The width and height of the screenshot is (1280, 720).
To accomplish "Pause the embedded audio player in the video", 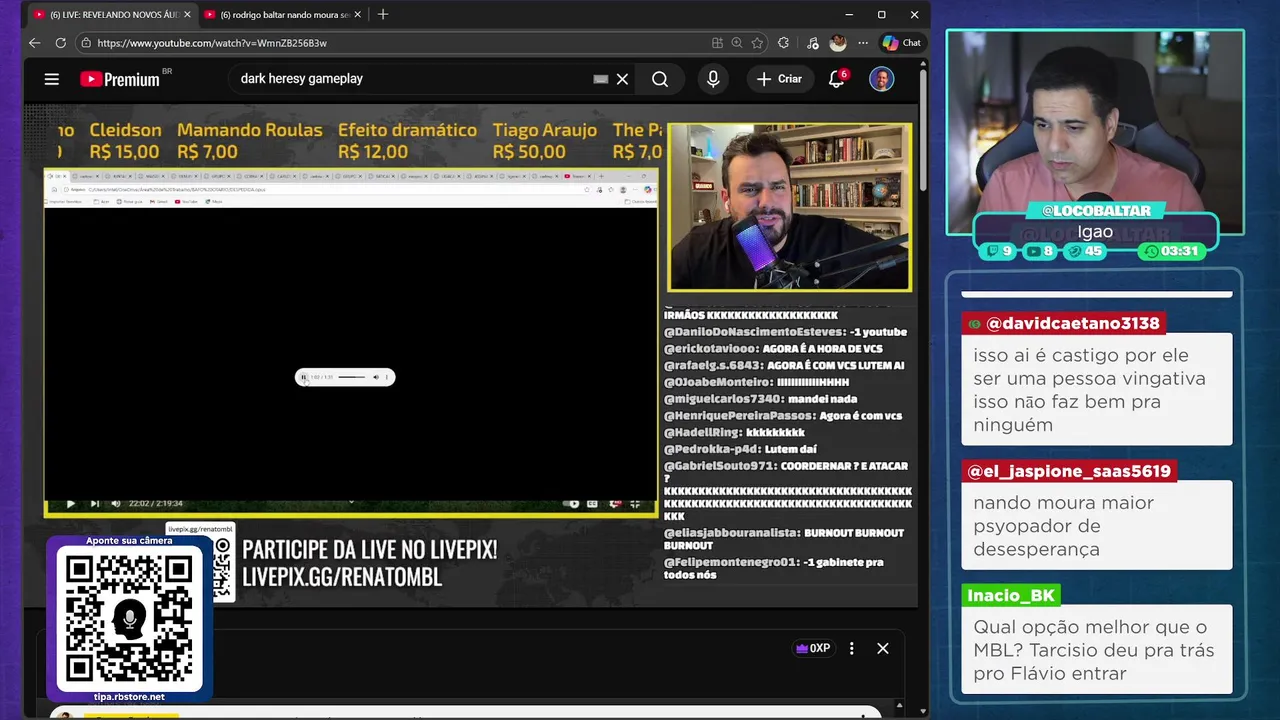I will click(304, 377).
